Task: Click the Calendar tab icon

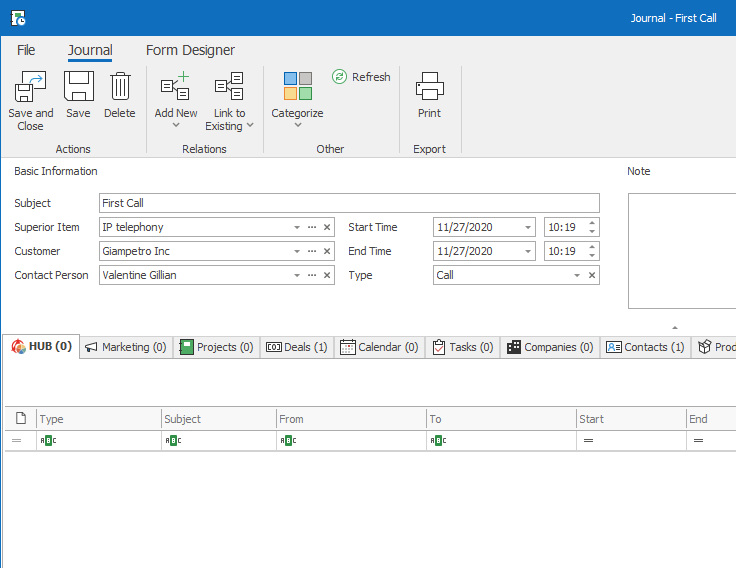Action: coord(348,347)
